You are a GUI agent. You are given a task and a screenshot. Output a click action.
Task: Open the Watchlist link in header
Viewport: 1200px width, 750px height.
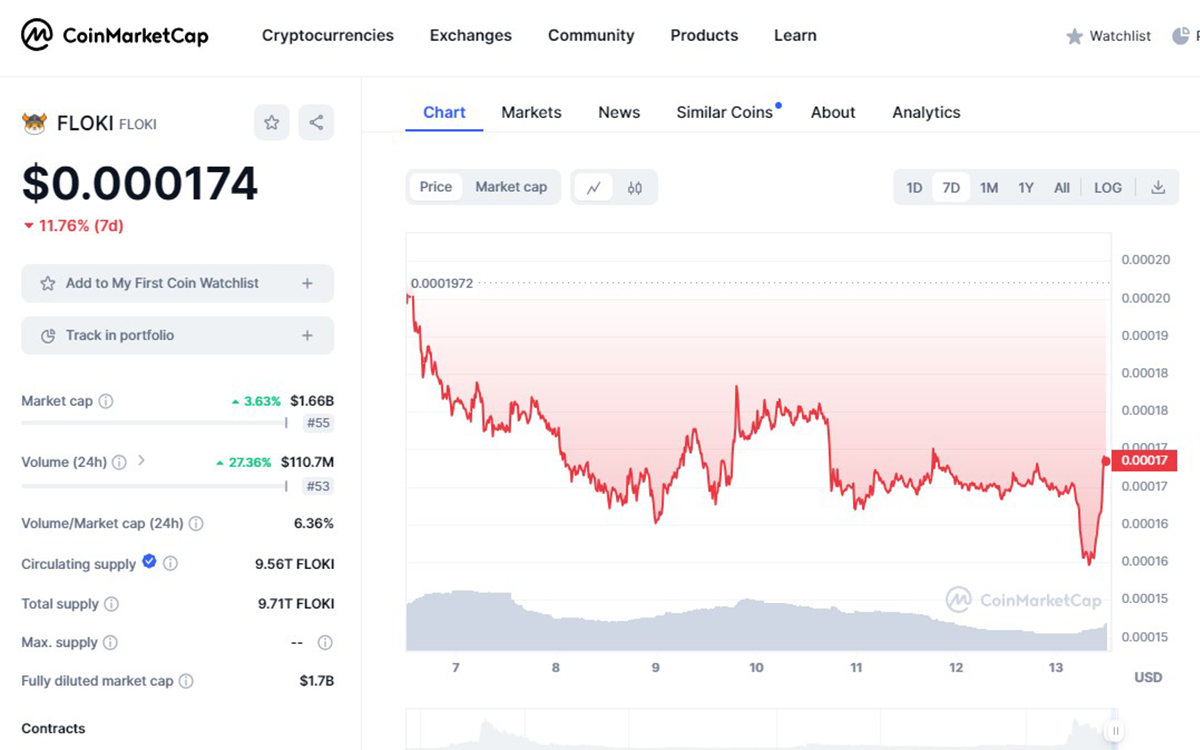1120,36
